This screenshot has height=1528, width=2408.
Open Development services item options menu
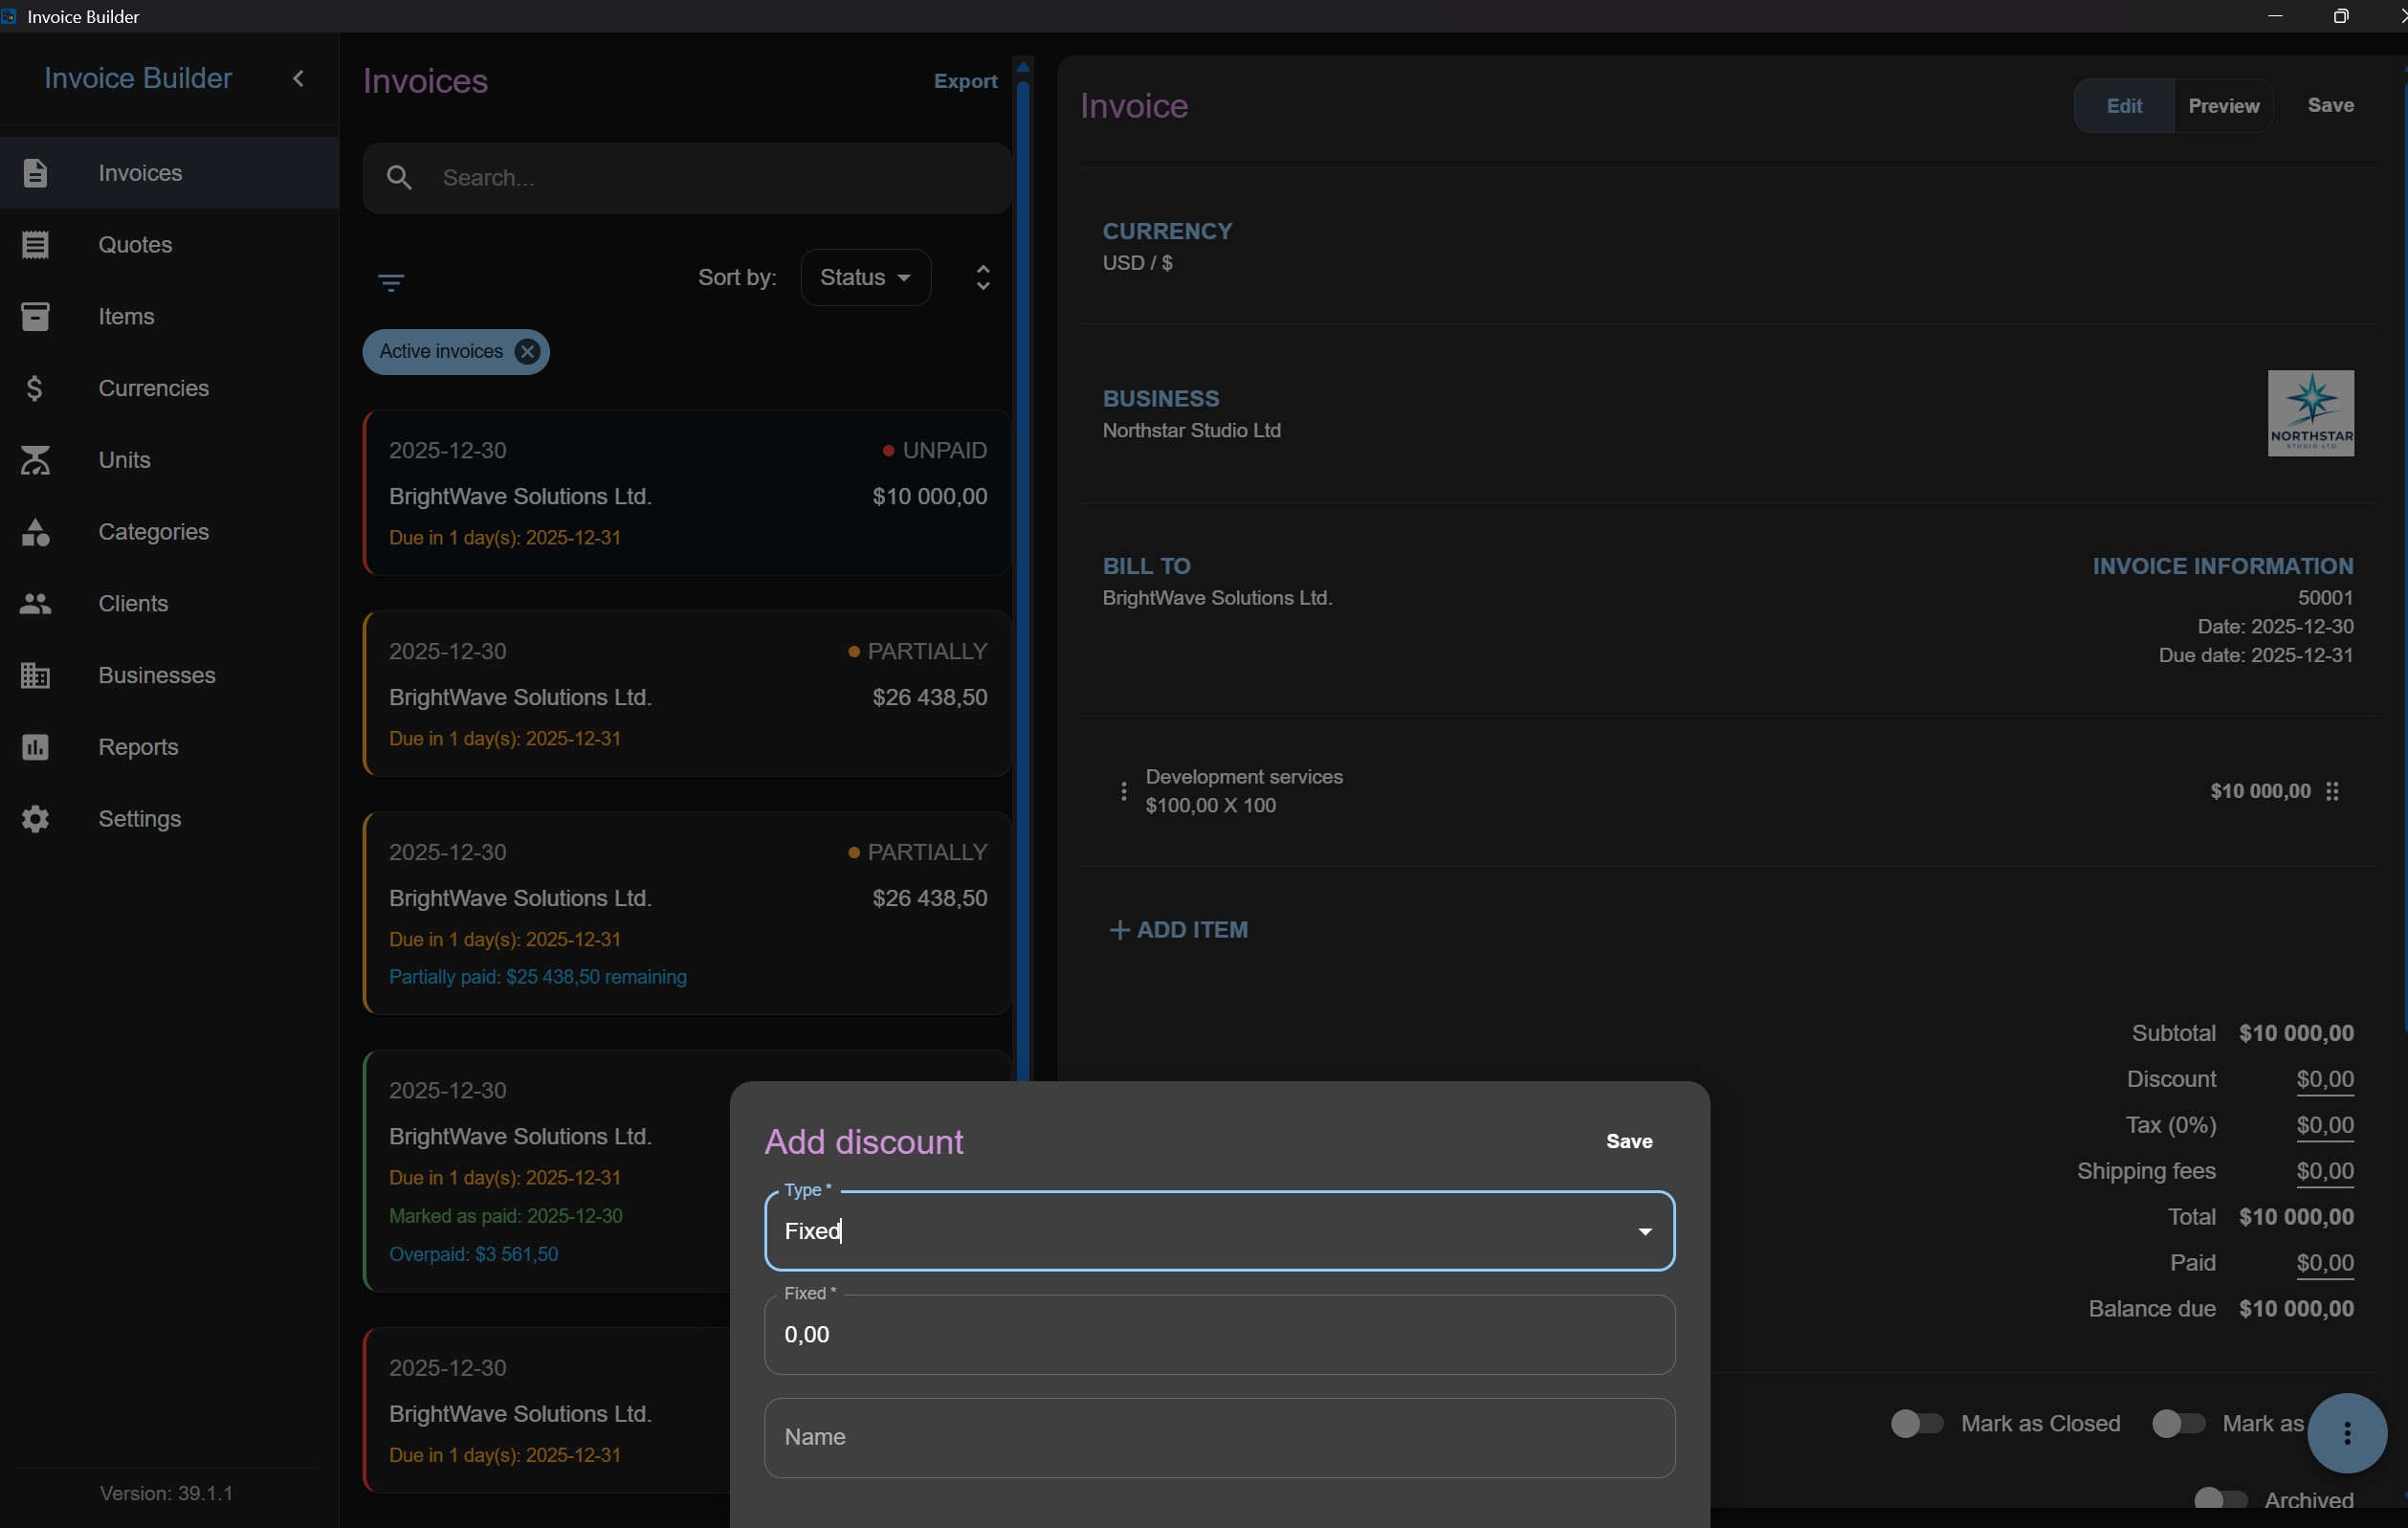1123,791
